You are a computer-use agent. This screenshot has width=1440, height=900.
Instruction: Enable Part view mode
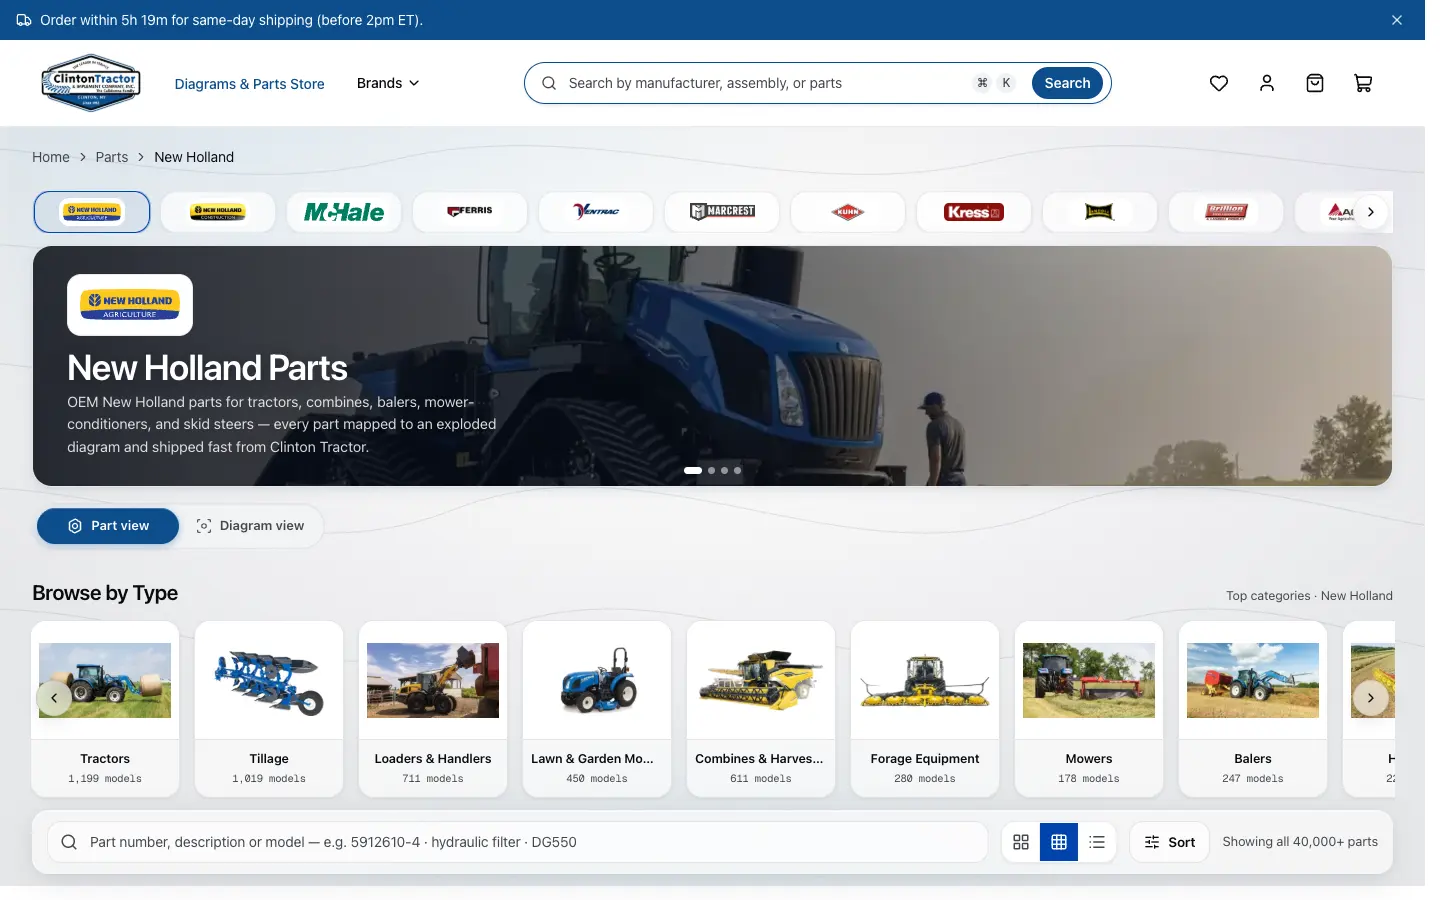pyautogui.click(x=108, y=526)
